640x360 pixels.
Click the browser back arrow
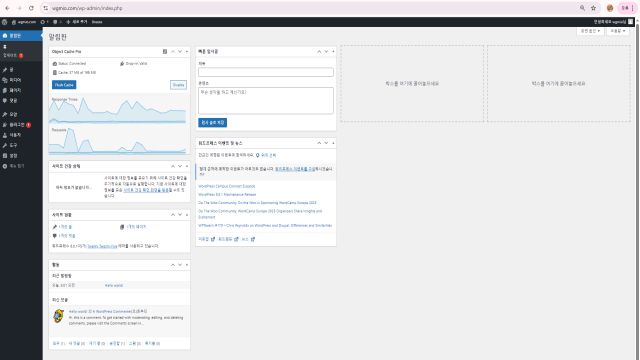(7, 8)
